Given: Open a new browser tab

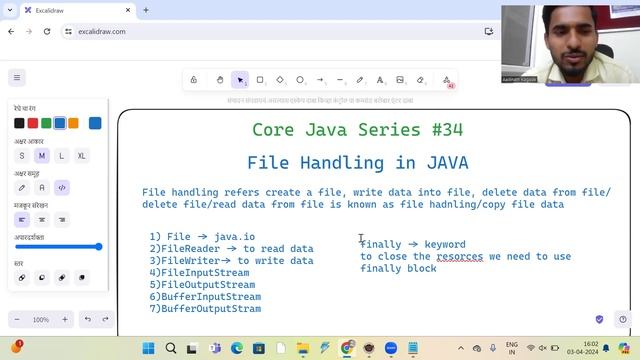Looking at the screenshot, I should [146, 10].
